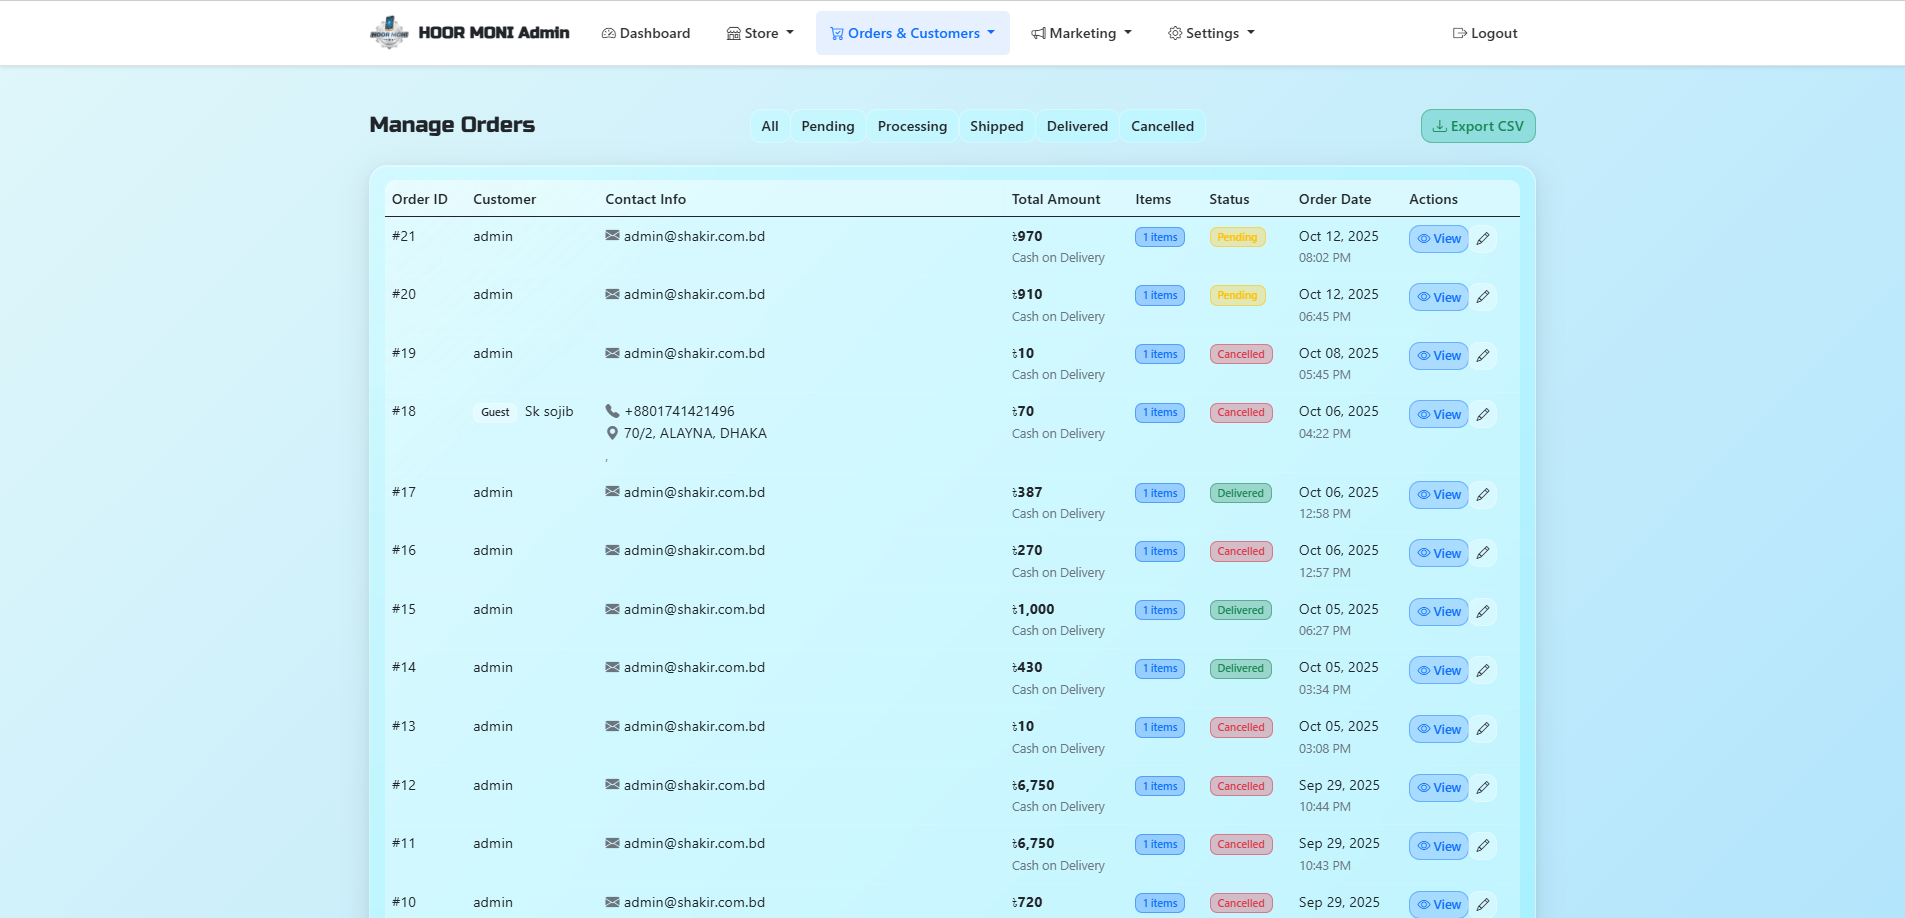Click Delivered status badge of order #17
The height and width of the screenshot is (918, 1905).
coord(1241,493)
